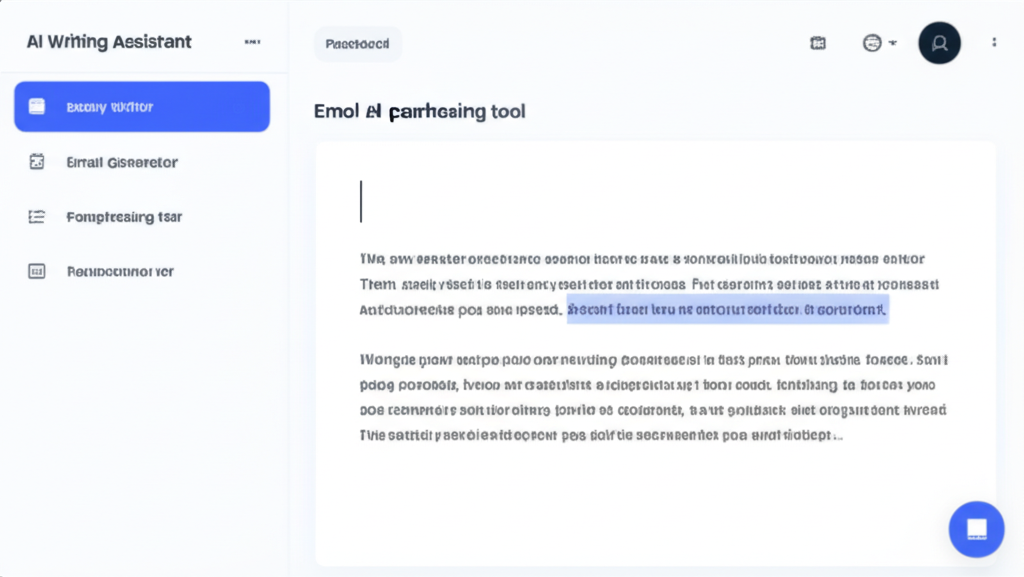Click the document icon inside Essay Writer button
The width and height of the screenshot is (1024, 577).
pos(36,107)
